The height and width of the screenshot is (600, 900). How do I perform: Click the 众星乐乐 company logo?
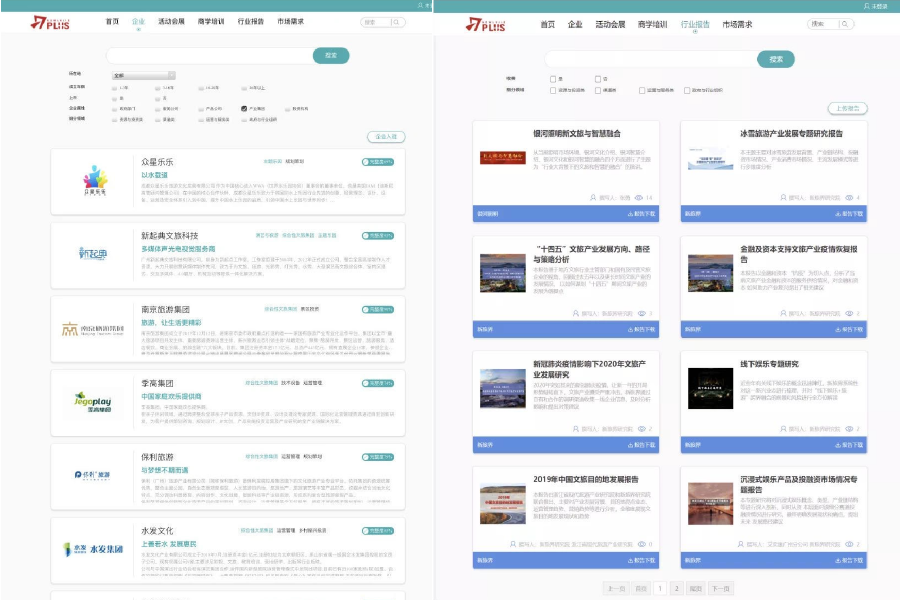click(95, 181)
